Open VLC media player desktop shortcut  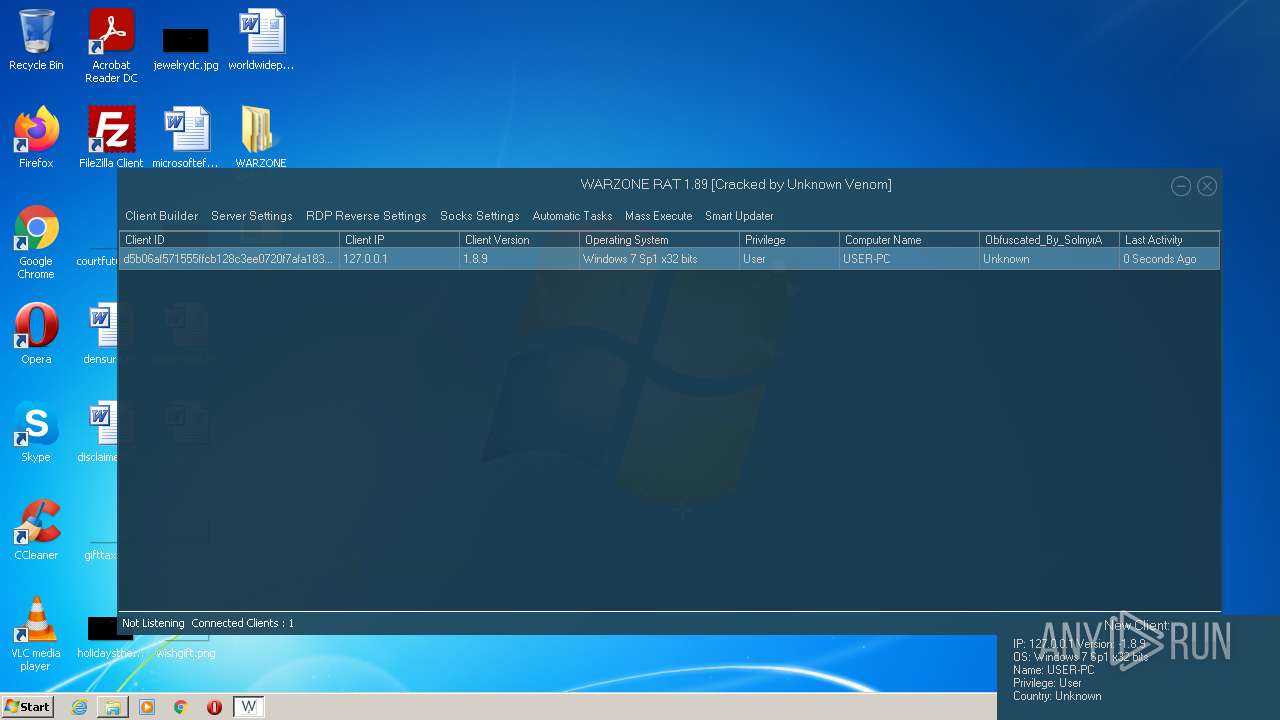point(36,634)
